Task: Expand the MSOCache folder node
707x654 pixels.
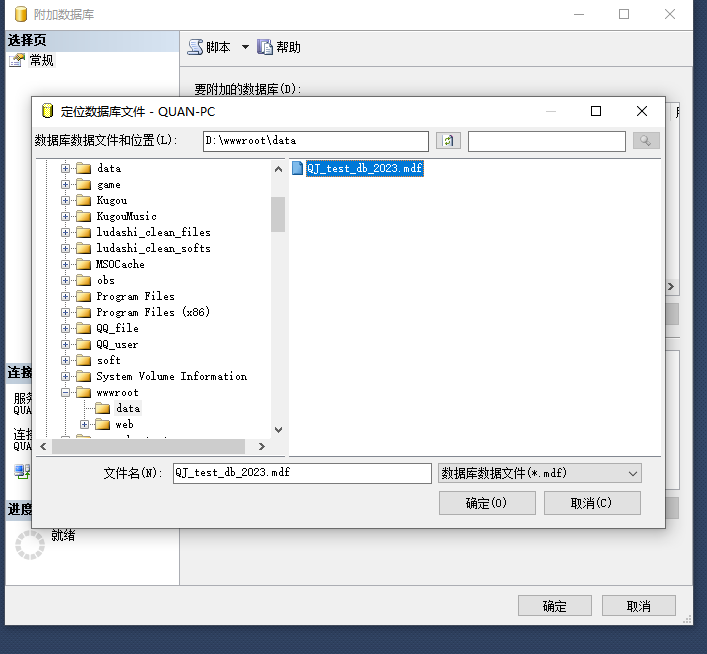Action: pos(66,264)
